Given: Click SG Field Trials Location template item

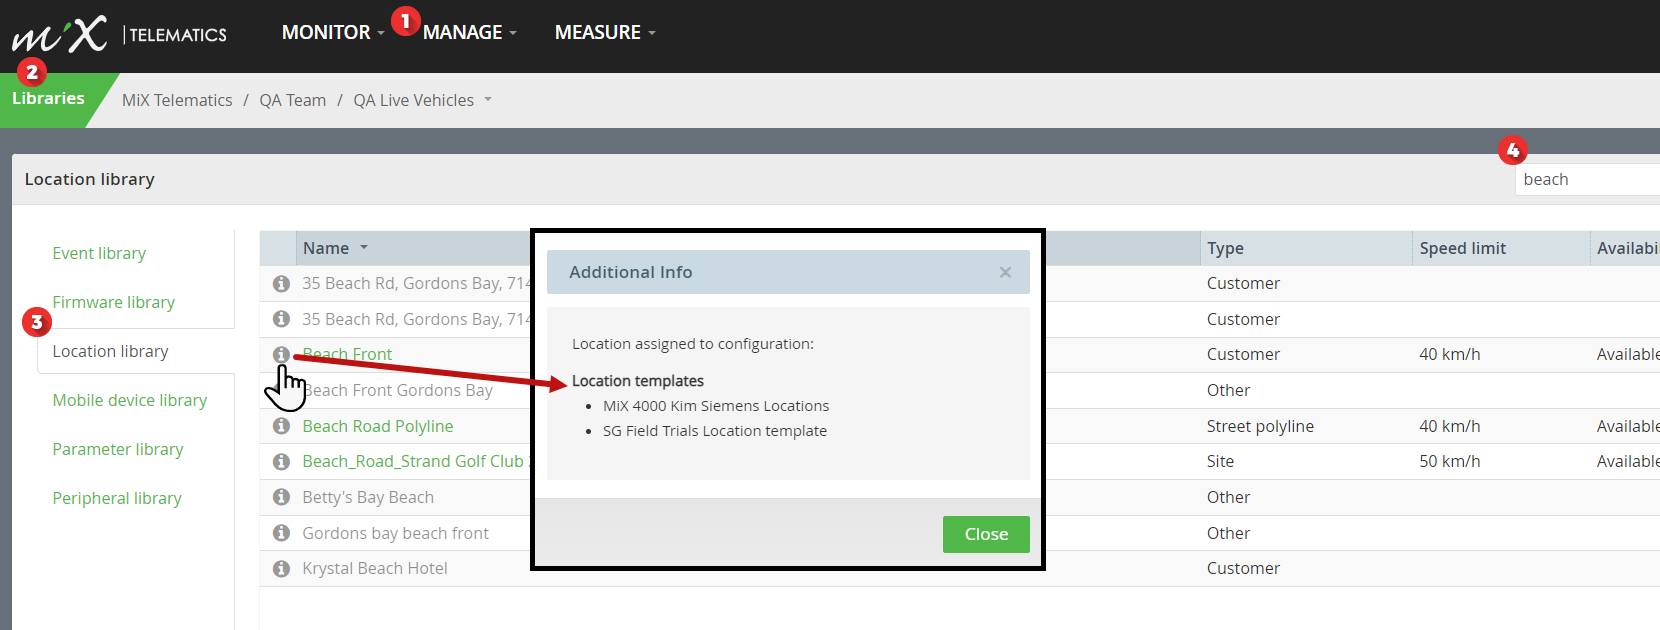Looking at the screenshot, I should tap(715, 431).
